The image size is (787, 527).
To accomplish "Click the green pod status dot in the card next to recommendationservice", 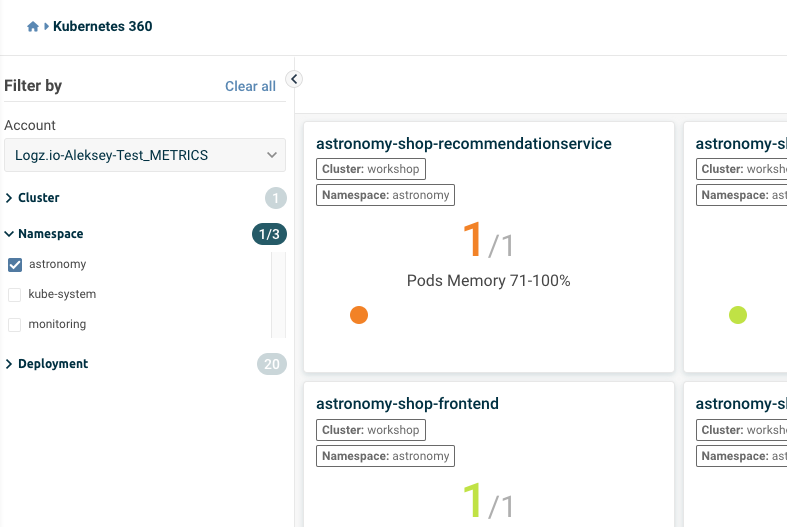I will (x=738, y=315).
